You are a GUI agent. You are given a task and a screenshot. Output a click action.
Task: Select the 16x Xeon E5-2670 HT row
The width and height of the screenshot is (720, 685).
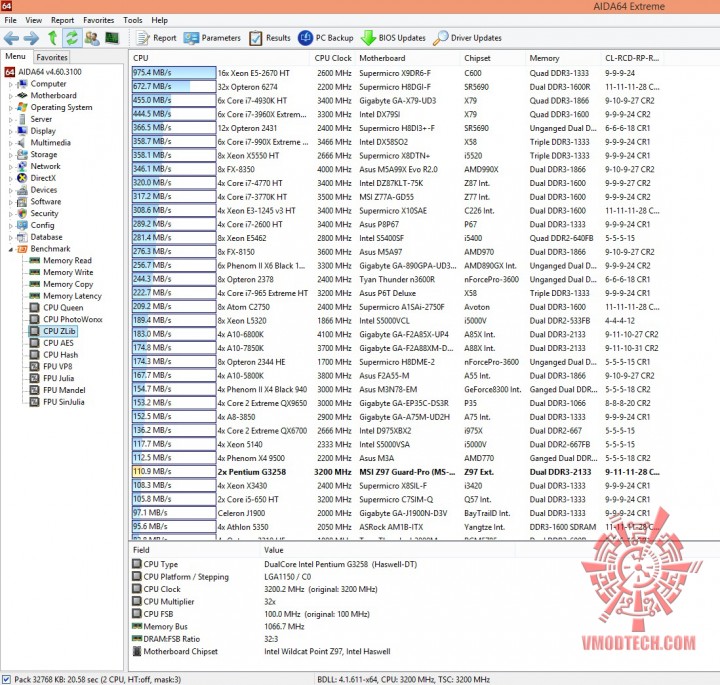tap(396, 73)
